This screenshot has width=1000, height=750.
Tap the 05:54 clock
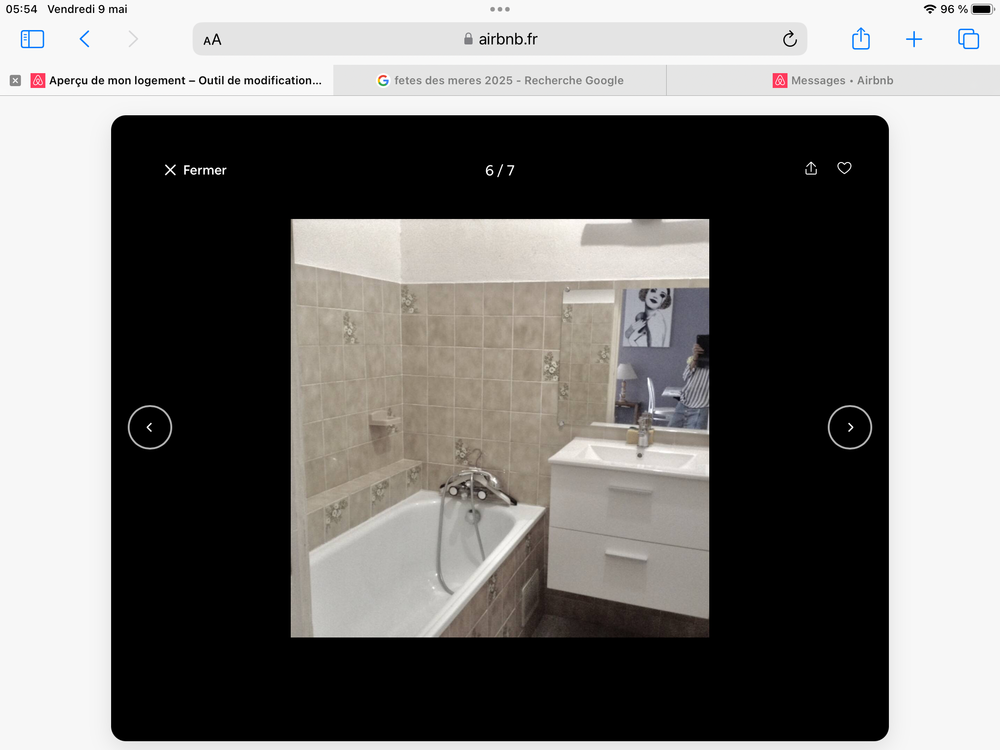[22, 9]
